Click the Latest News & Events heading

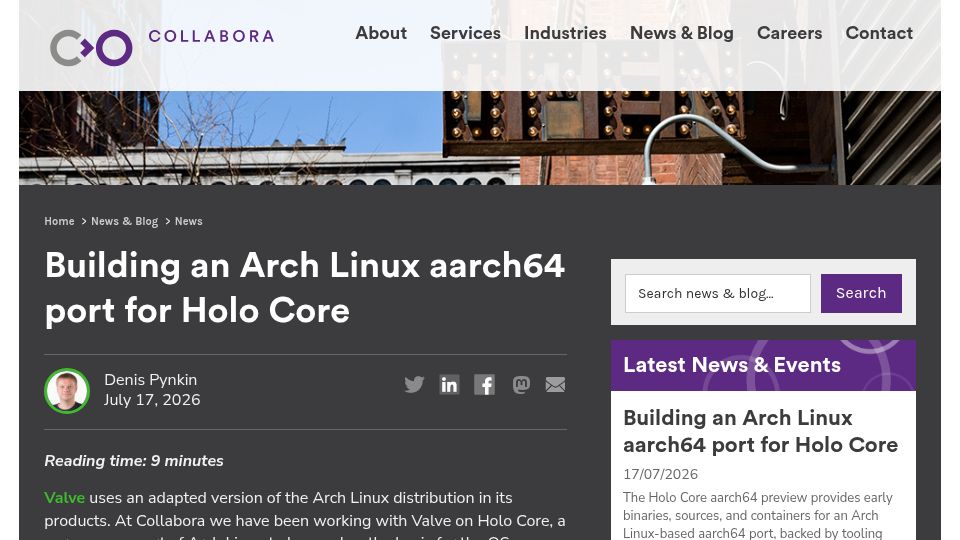click(732, 365)
